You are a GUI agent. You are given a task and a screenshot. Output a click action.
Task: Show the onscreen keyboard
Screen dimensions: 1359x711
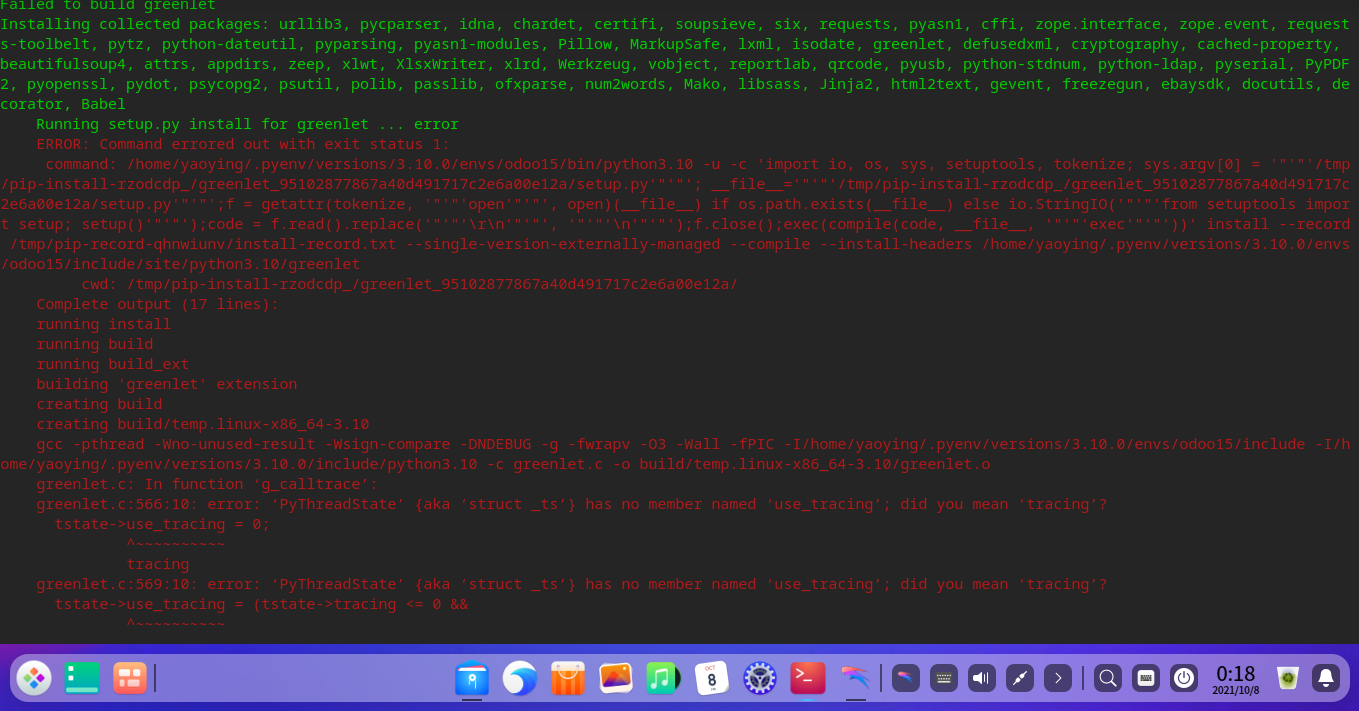click(x=1146, y=678)
